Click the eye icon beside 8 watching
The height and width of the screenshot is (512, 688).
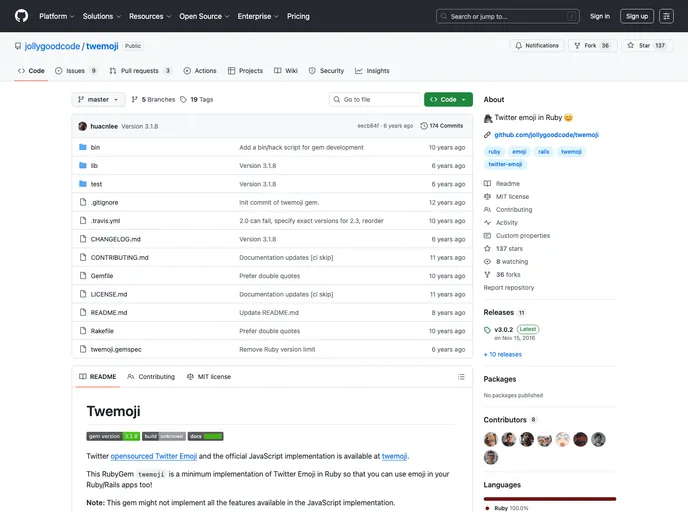(x=487, y=261)
